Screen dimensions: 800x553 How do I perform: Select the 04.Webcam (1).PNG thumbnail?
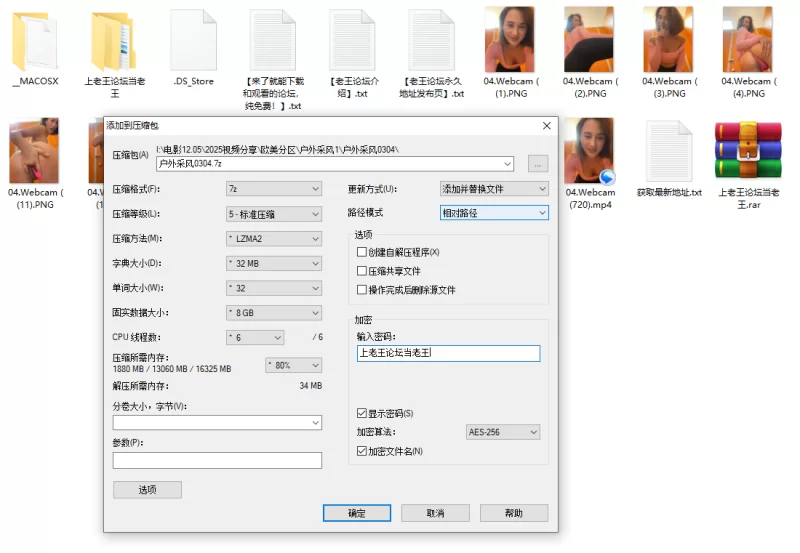[x=510, y=39]
